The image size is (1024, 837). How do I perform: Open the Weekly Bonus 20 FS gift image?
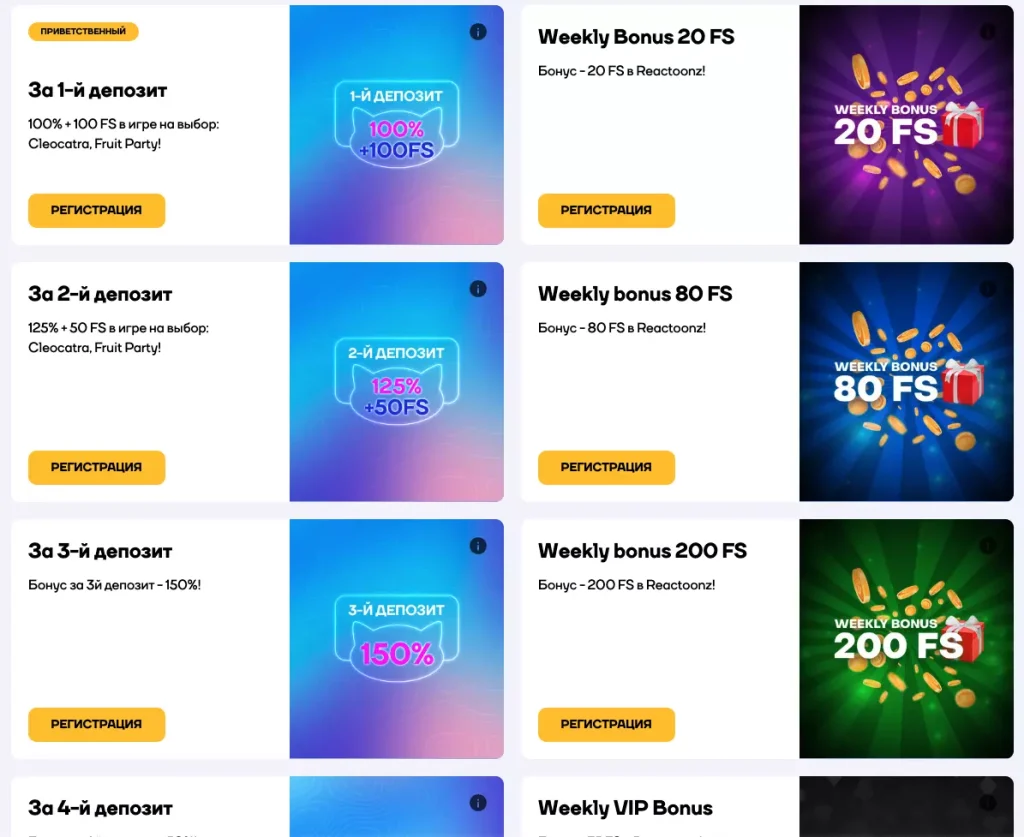pyautogui.click(x=906, y=125)
